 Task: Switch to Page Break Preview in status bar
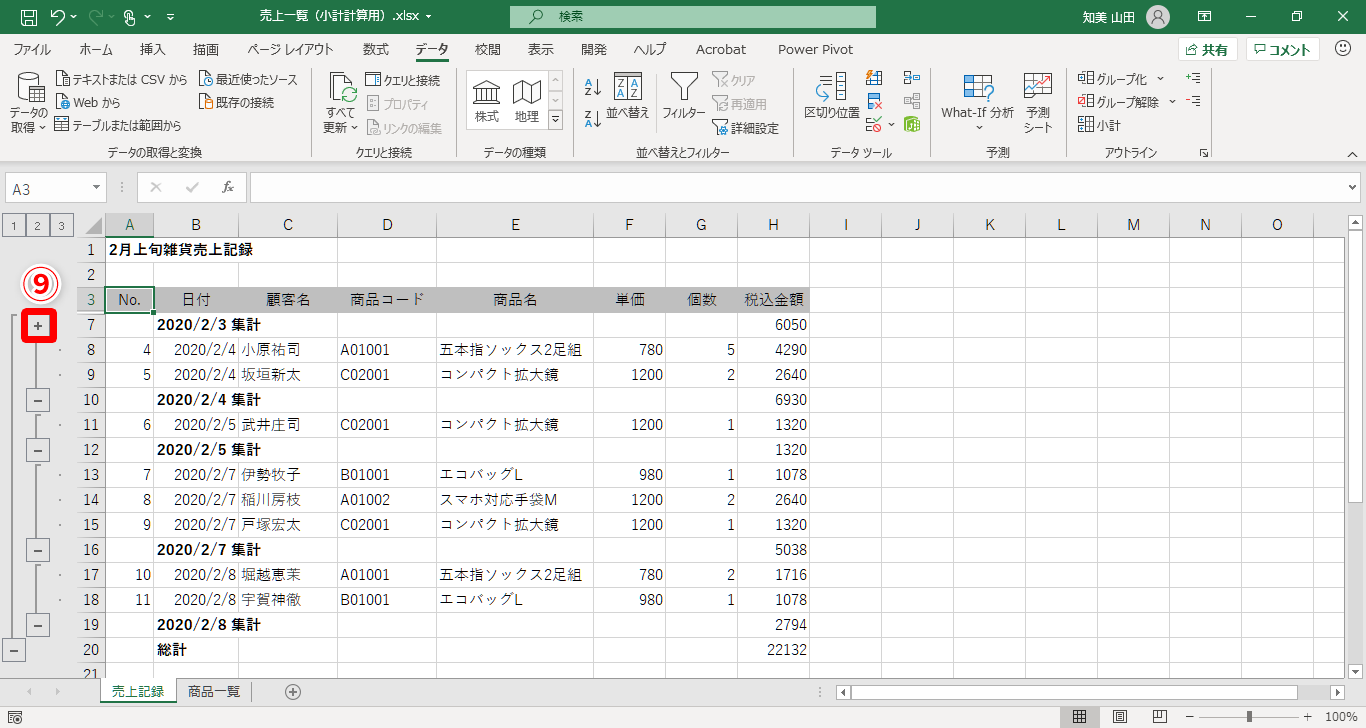(1161, 717)
